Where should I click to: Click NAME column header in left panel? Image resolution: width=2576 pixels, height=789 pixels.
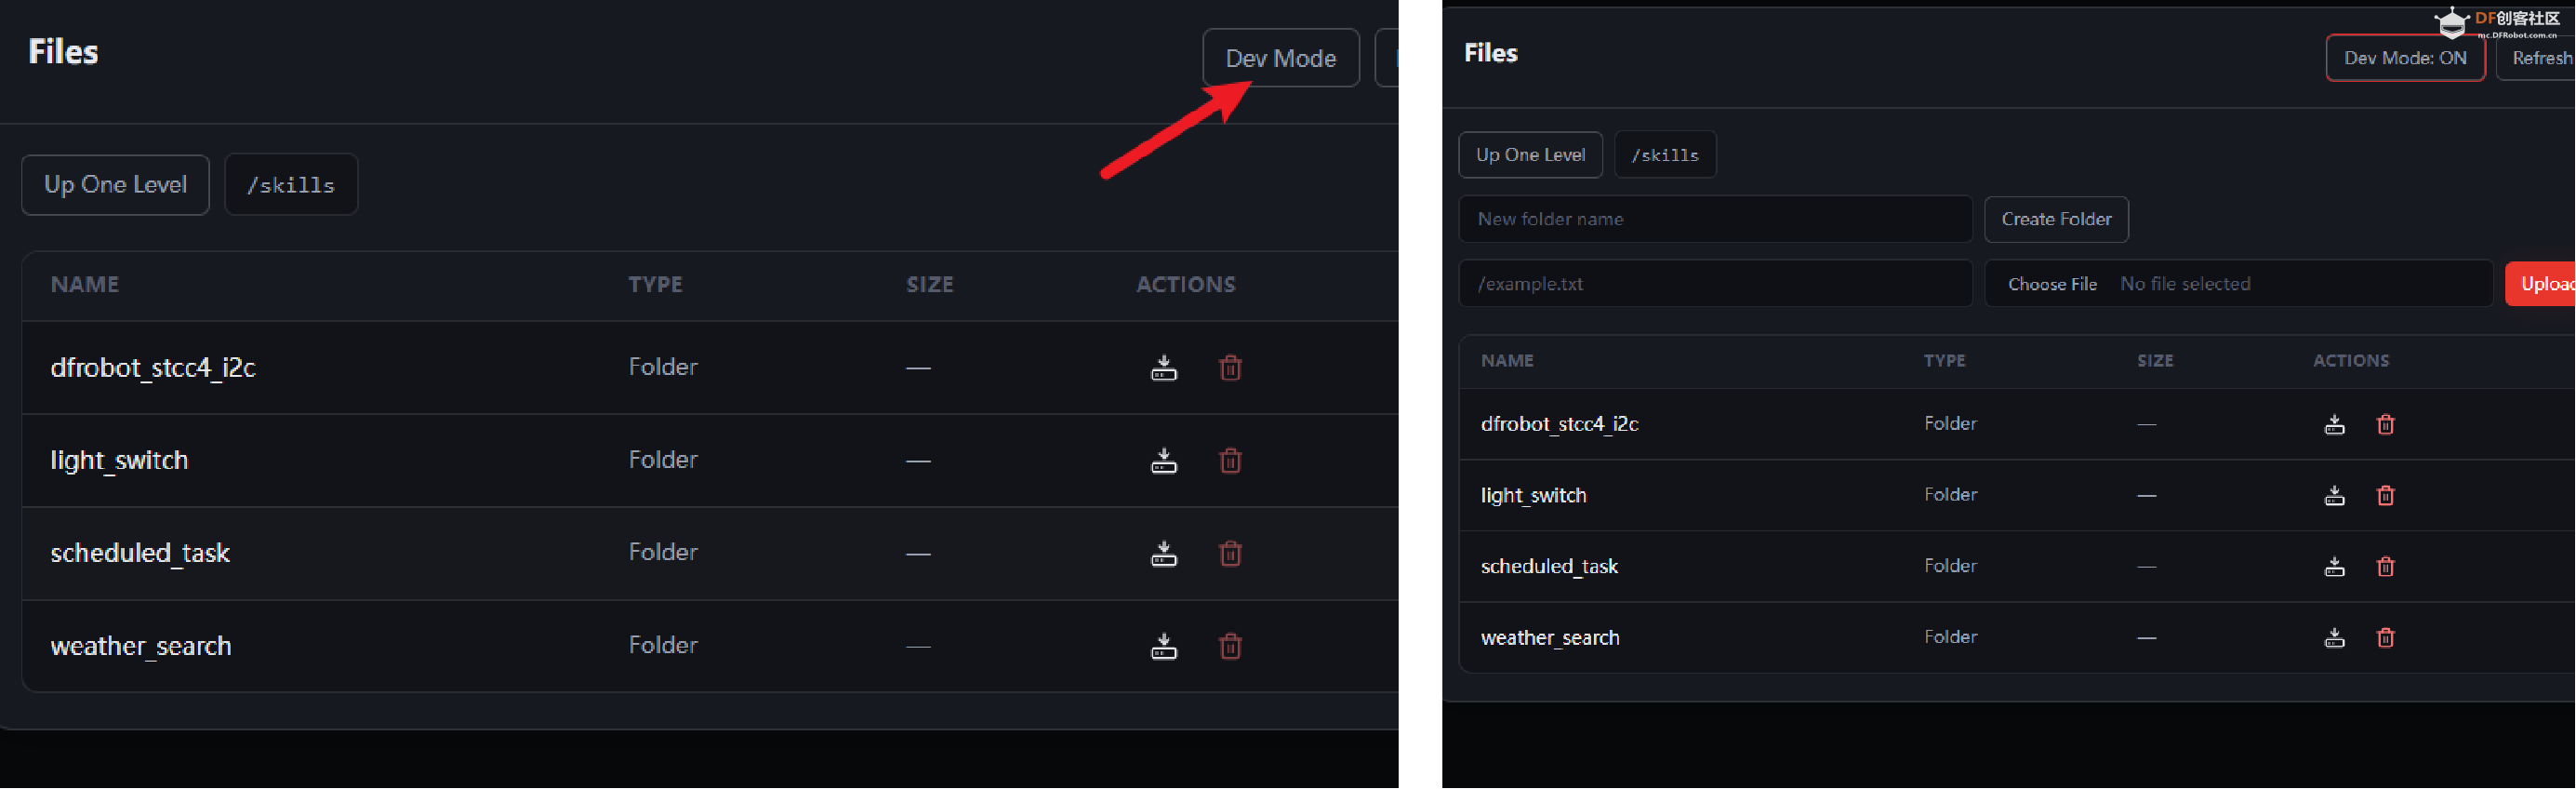(85, 285)
